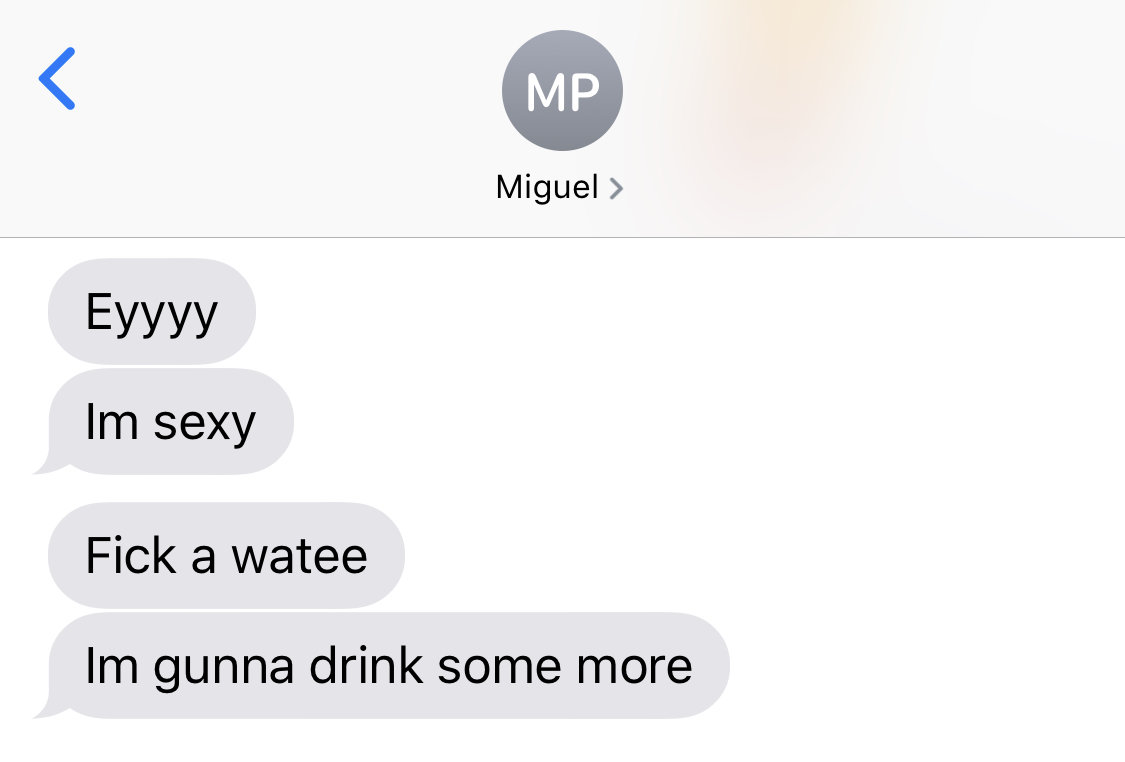
Task: Click the word "sexy" in the second message
Action: [x=204, y=423]
